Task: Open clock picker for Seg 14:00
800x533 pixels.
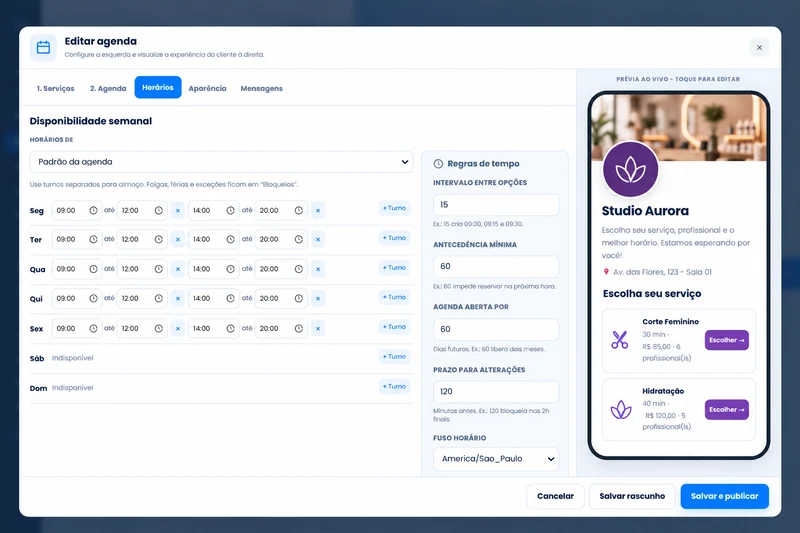Action: tap(231, 210)
